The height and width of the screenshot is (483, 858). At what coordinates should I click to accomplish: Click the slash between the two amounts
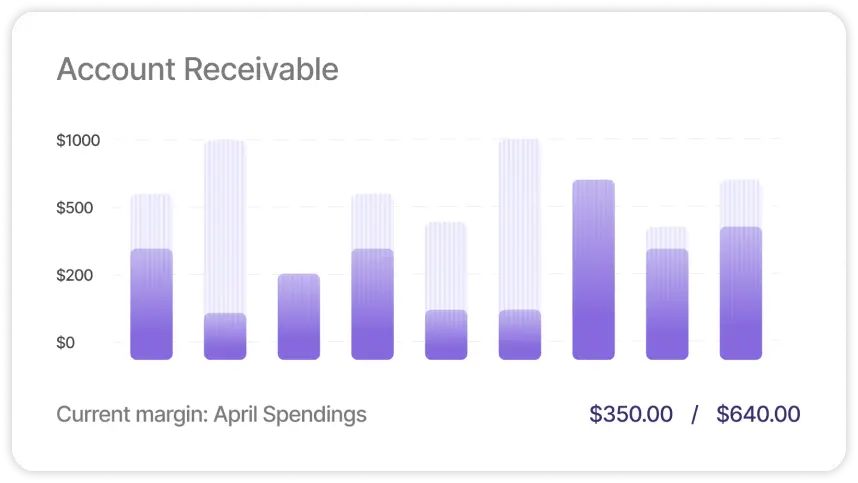[694, 414]
